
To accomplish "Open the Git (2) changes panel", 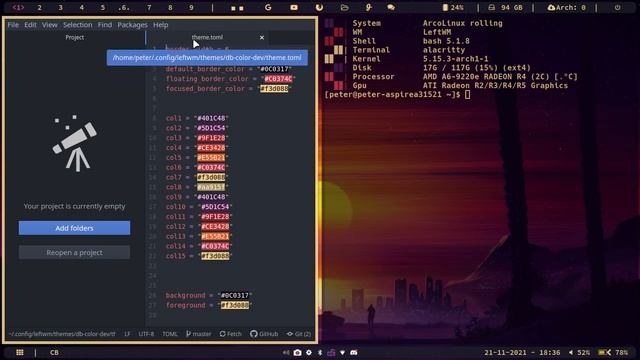I will coord(299,333).
